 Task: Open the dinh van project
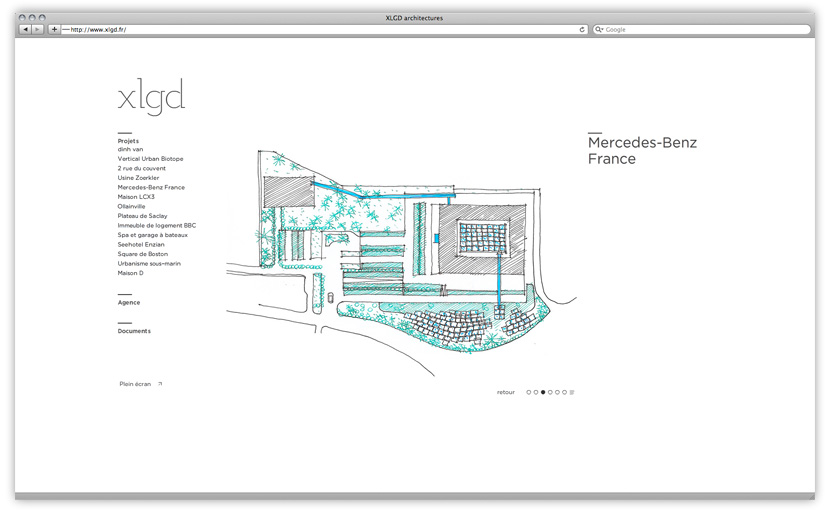(x=130, y=149)
